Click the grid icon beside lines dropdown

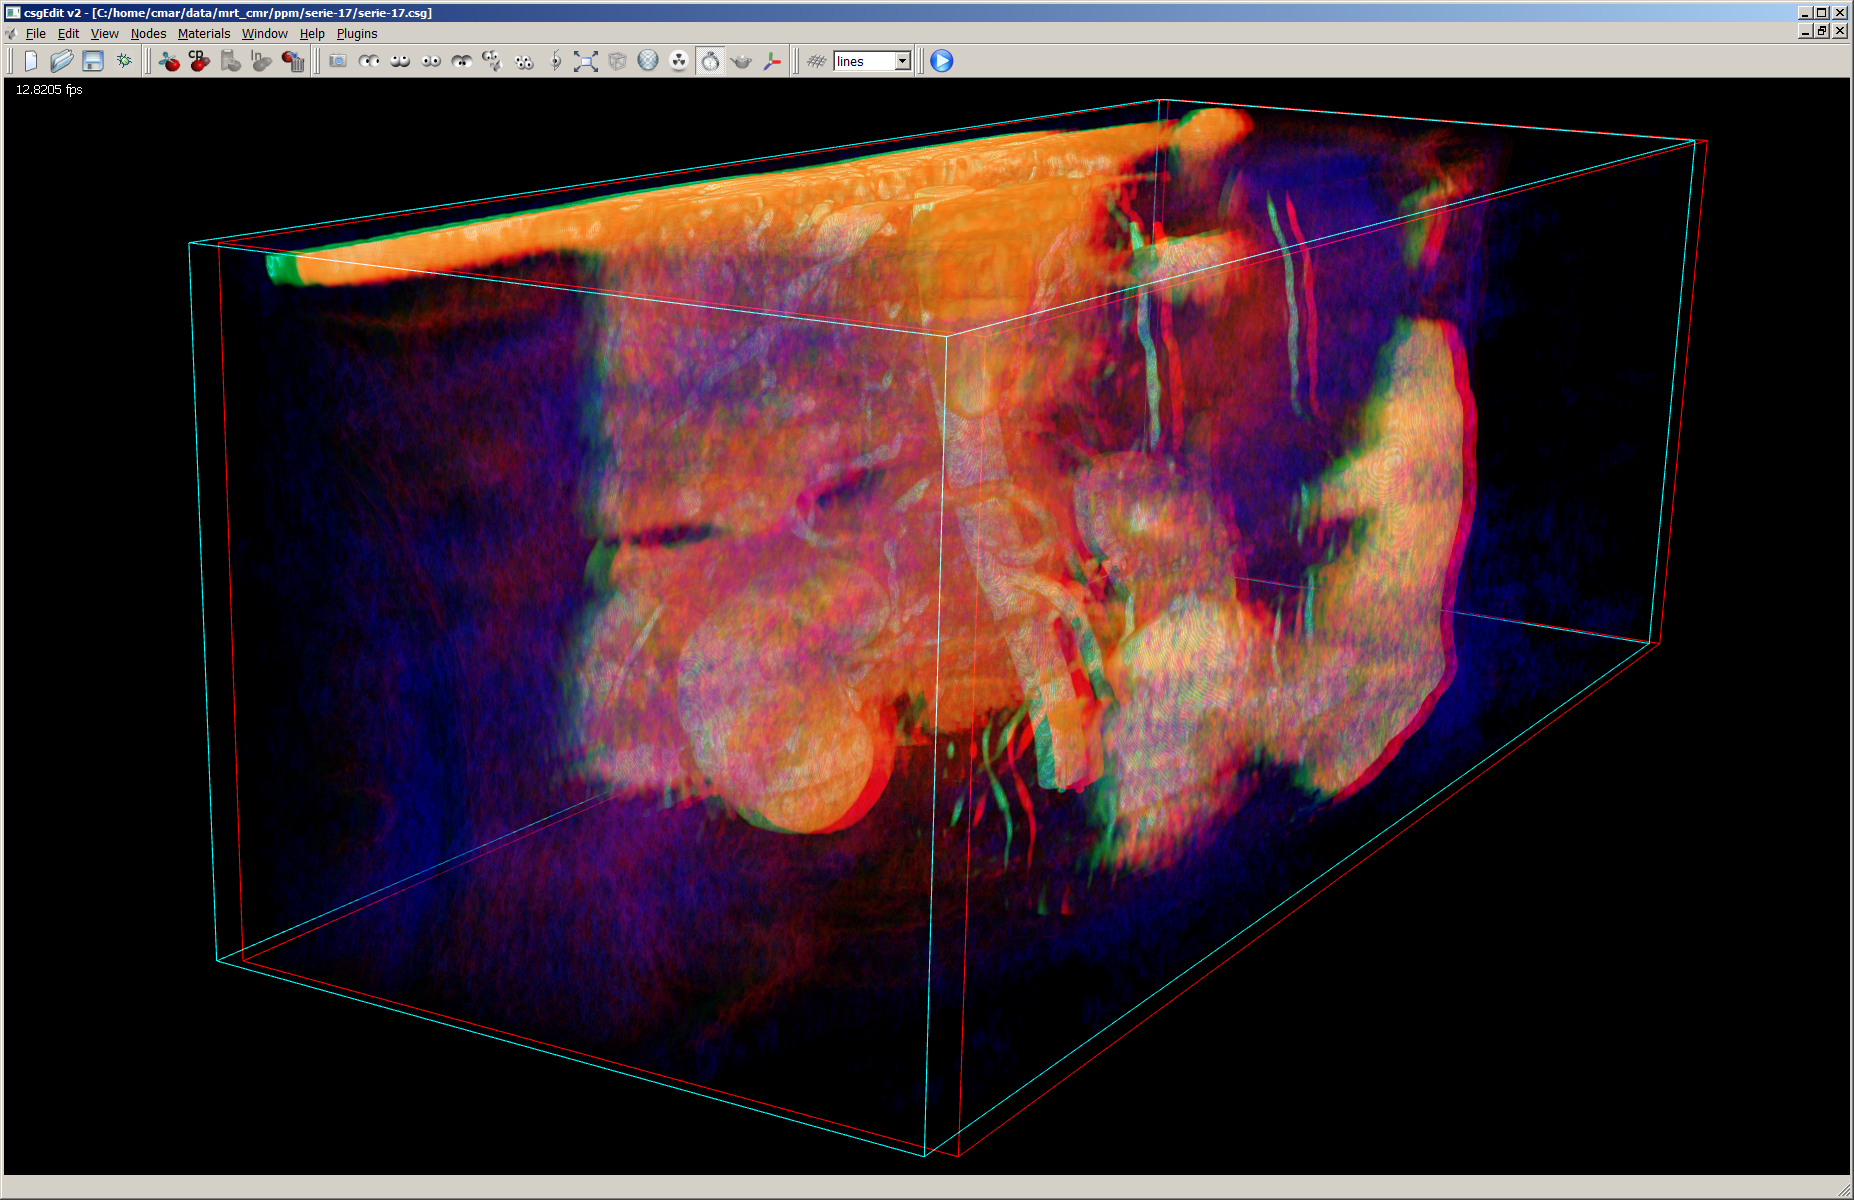(816, 61)
